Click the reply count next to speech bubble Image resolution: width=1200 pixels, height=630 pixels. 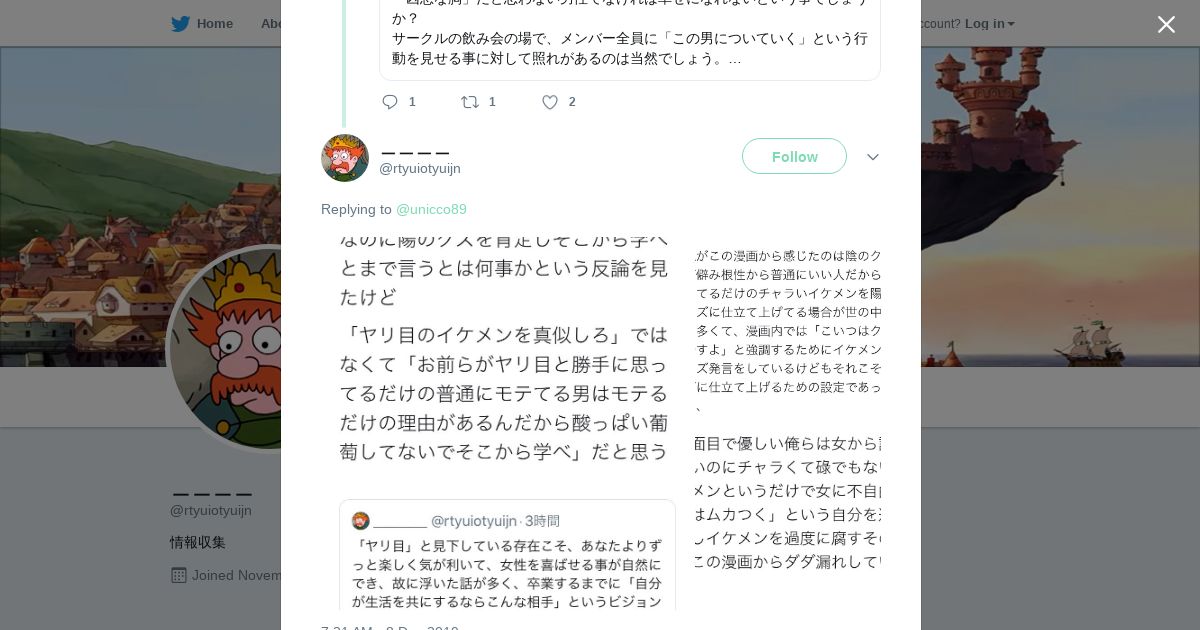(x=412, y=102)
